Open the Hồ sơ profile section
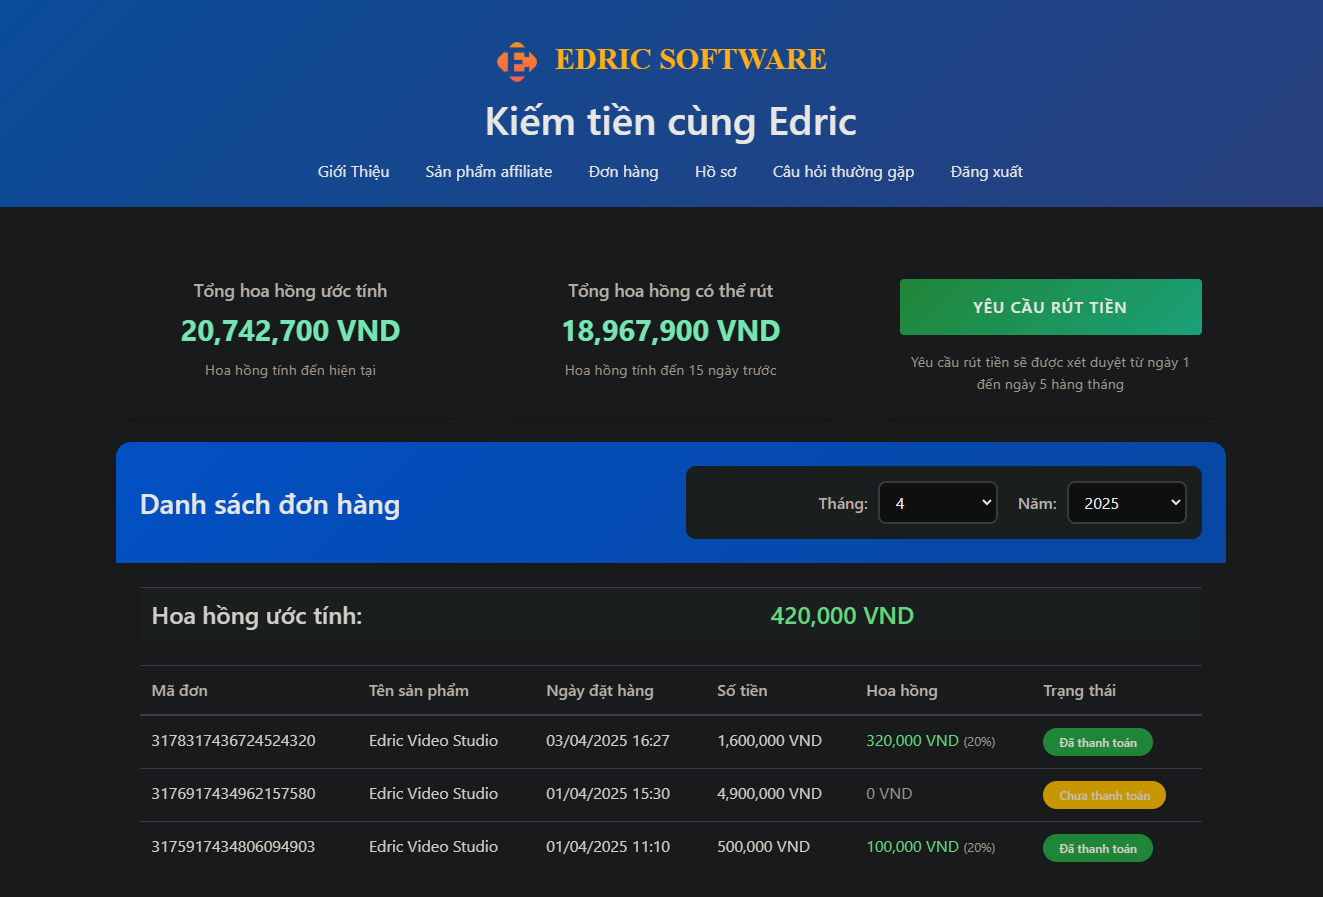Viewport: 1323px width, 897px height. click(x=715, y=171)
